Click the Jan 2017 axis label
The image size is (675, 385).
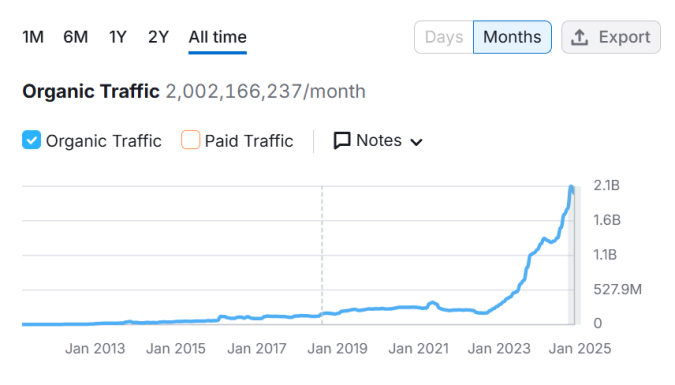click(257, 348)
